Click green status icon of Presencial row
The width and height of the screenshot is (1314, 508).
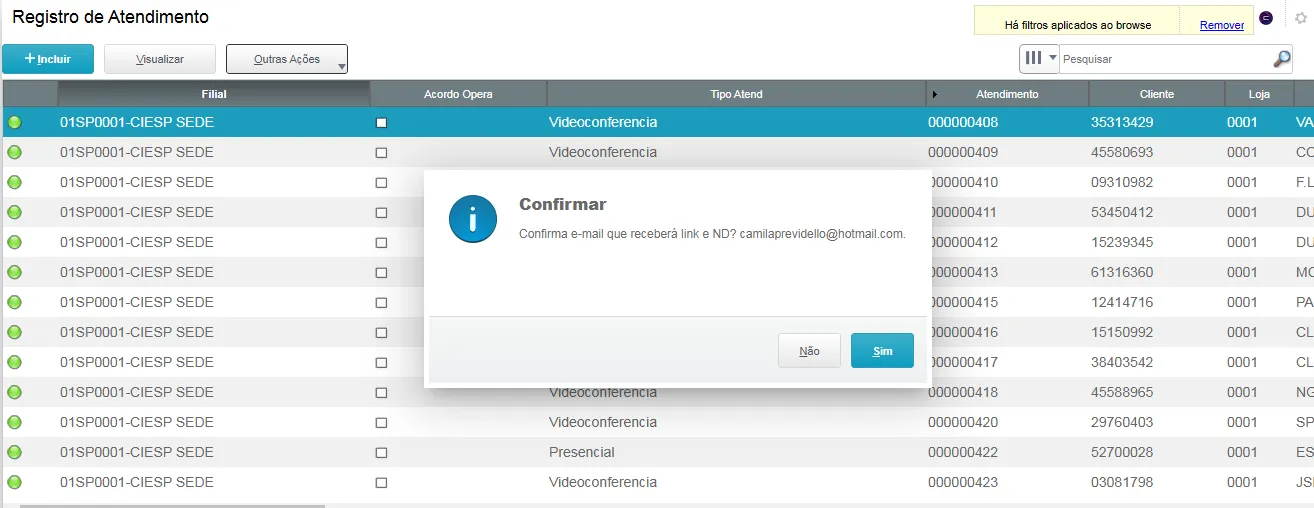14,453
